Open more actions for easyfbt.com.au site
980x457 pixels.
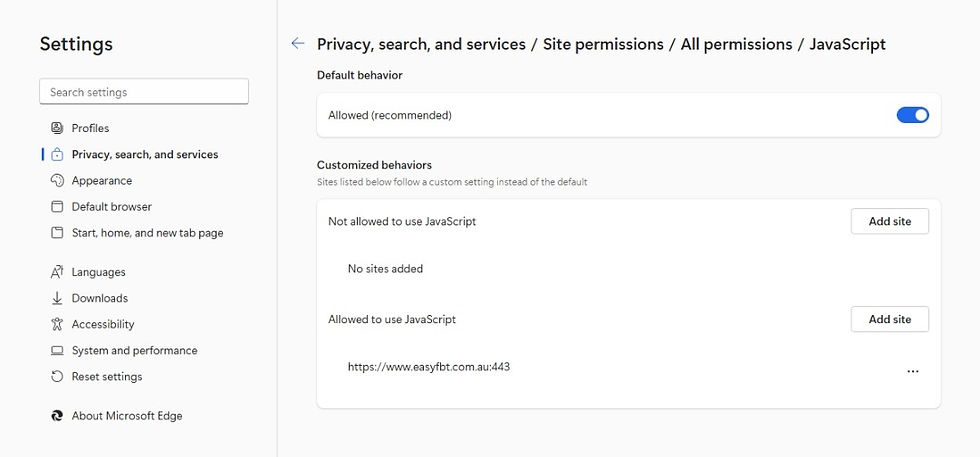[912, 371]
